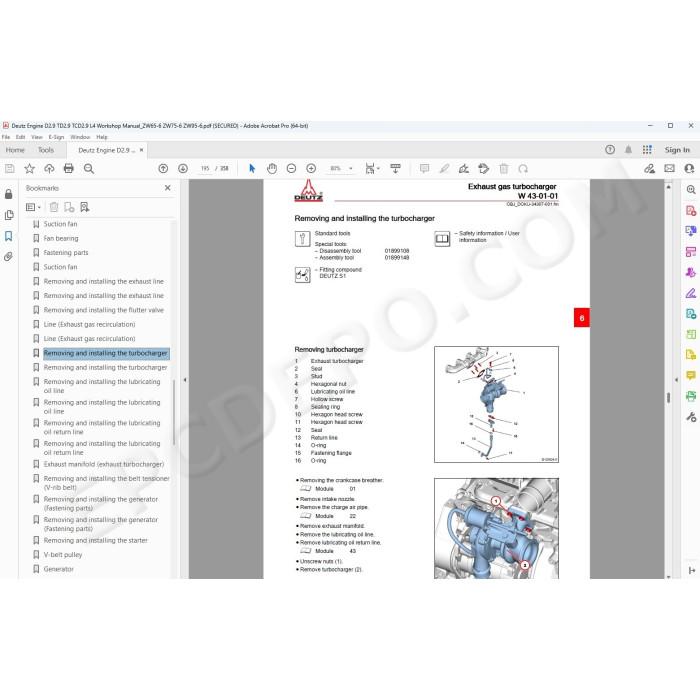Click the delete page trash icon
700x700 pixels.
point(504,168)
